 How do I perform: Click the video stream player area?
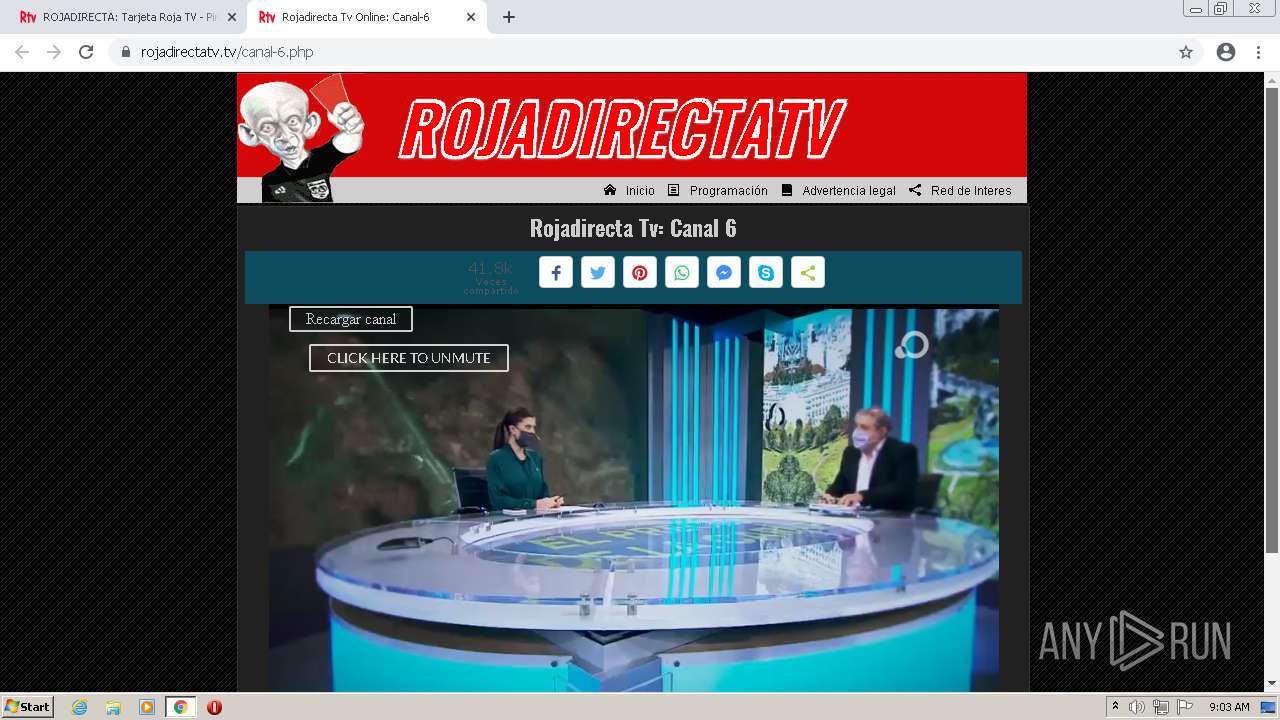tap(634, 499)
